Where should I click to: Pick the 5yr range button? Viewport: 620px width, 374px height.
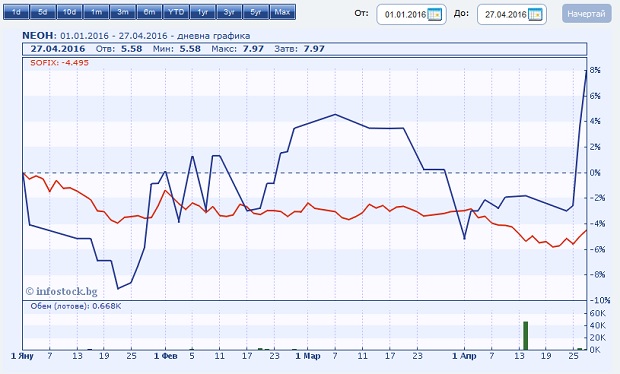pyautogui.click(x=256, y=12)
